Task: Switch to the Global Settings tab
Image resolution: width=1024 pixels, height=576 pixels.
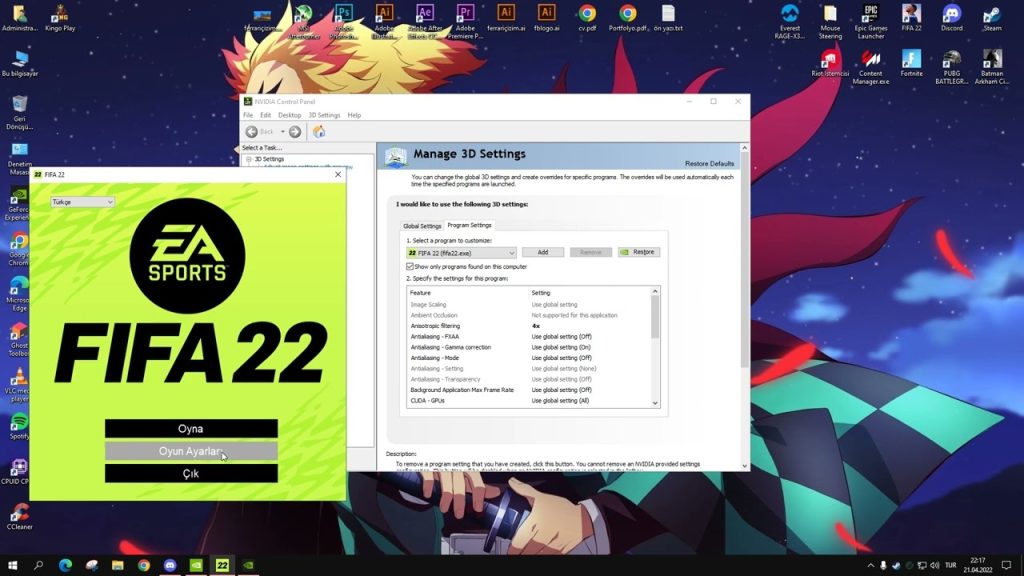Action: [422, 226]
